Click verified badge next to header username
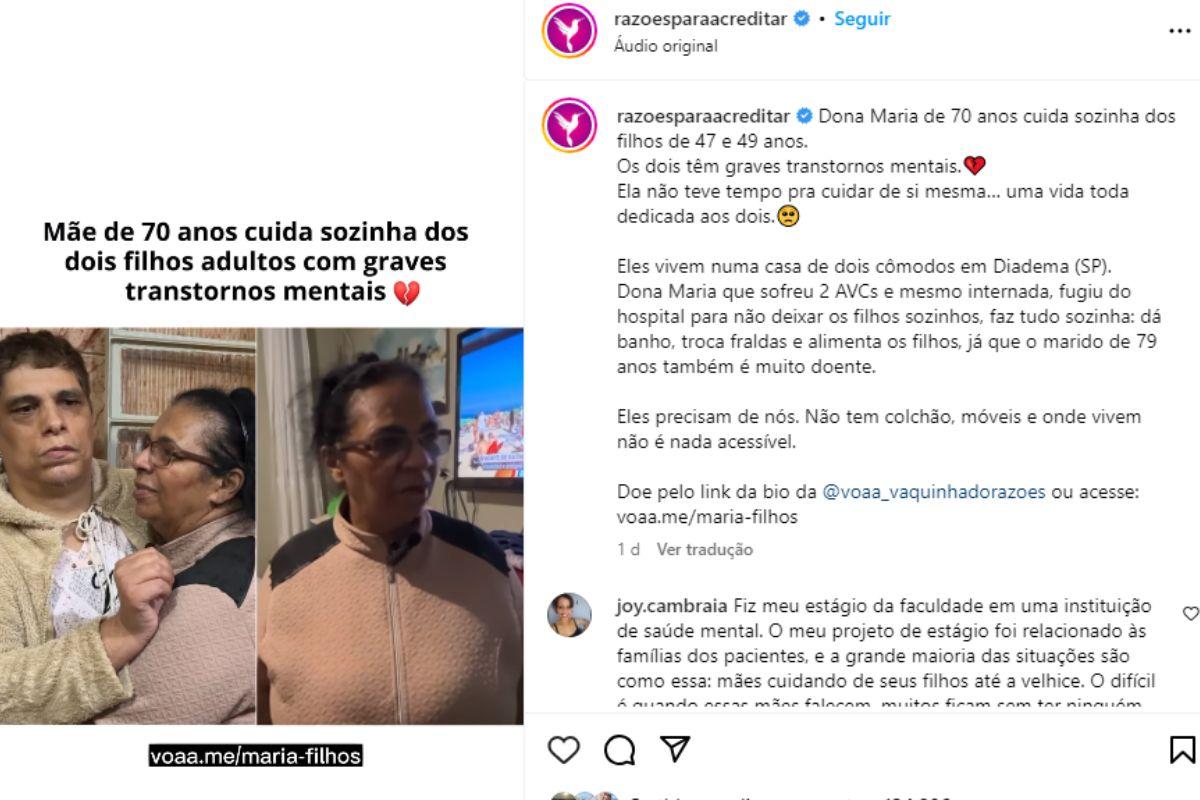 tap(801, 19)
